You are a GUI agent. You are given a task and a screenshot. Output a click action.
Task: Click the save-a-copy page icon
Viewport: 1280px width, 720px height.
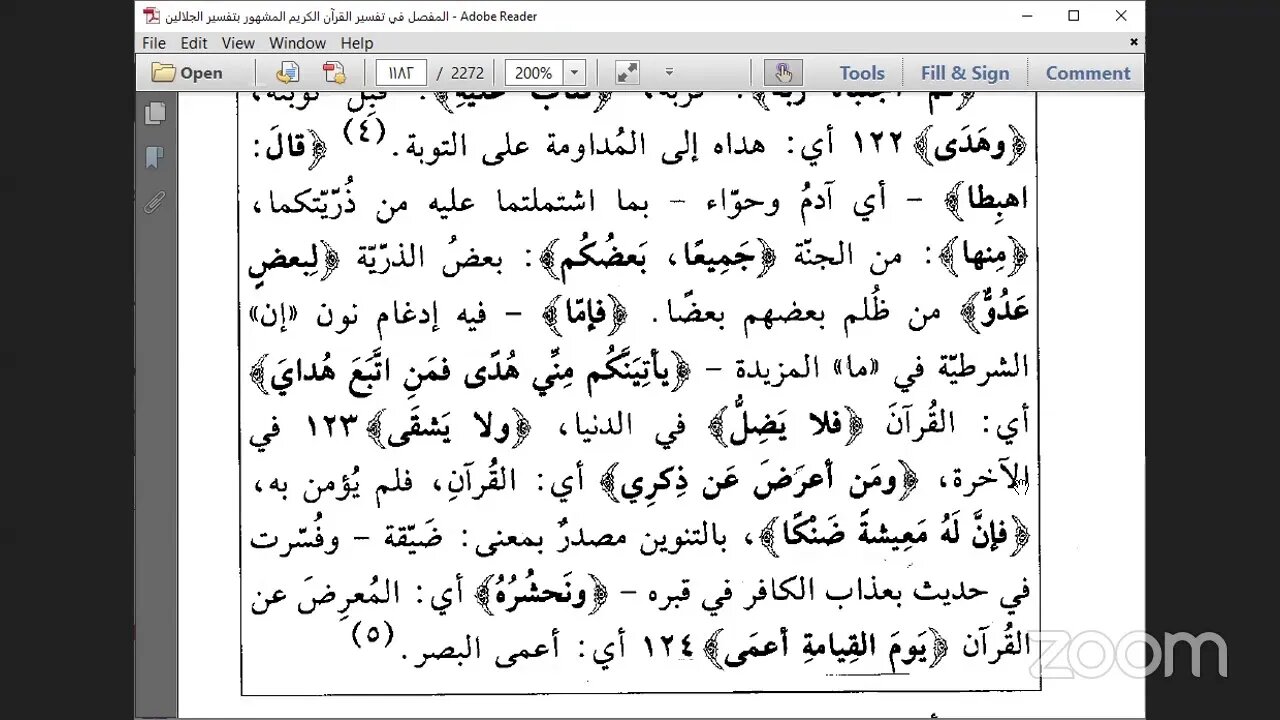[x=288, y=73]
